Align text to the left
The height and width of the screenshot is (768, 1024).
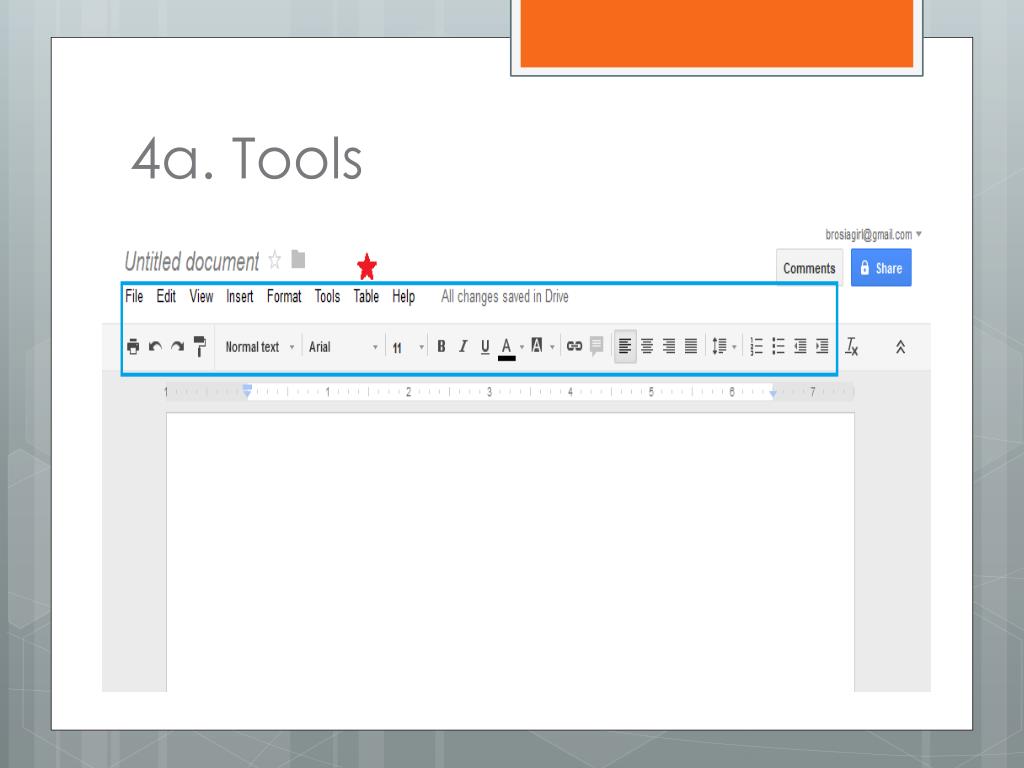click(x=625, y=346)
